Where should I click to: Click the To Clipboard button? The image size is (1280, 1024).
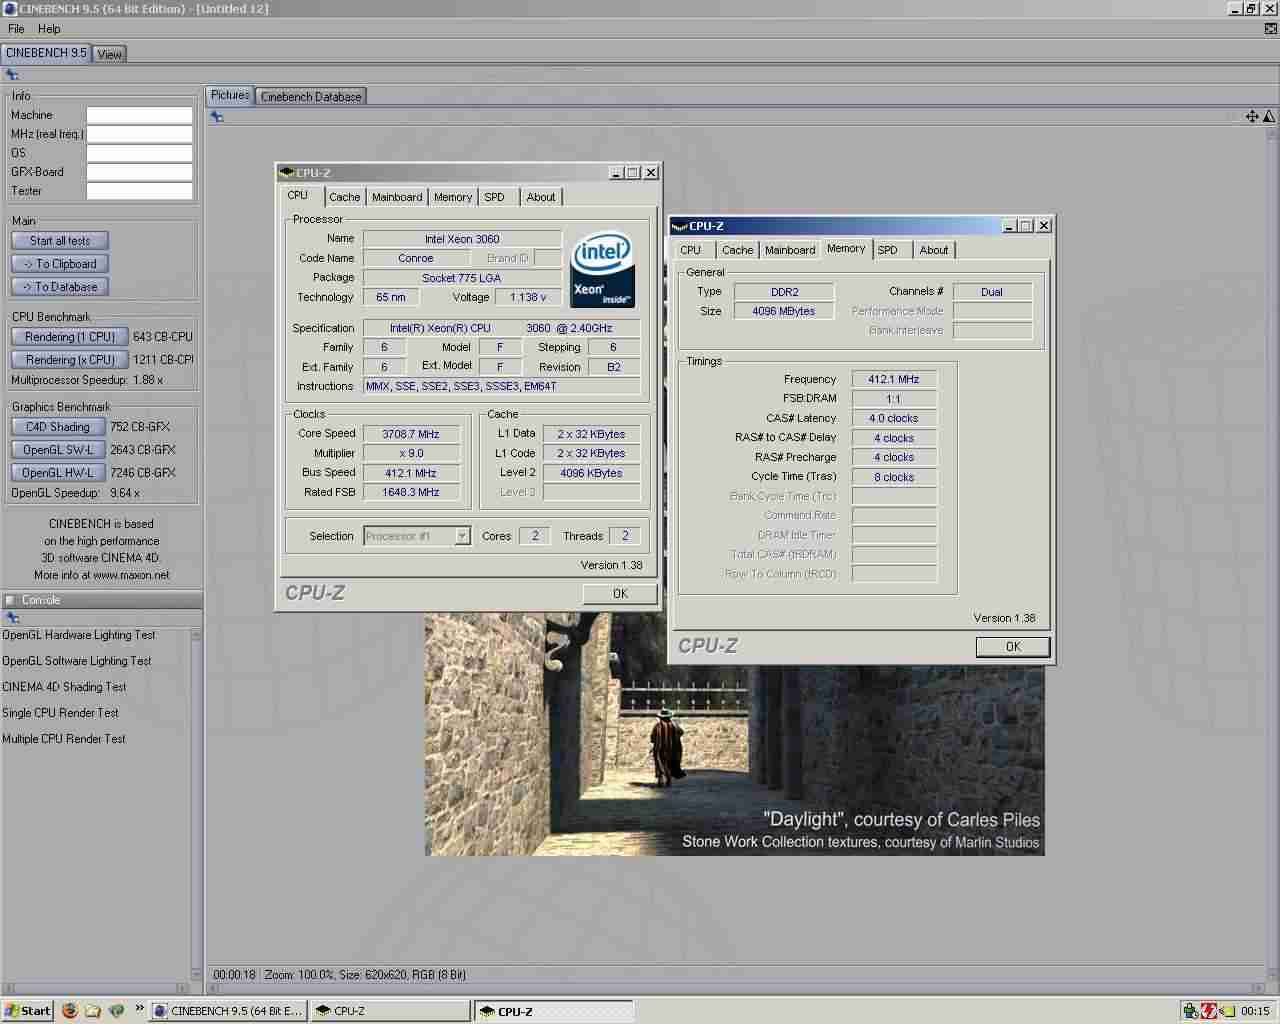[60, 264]
